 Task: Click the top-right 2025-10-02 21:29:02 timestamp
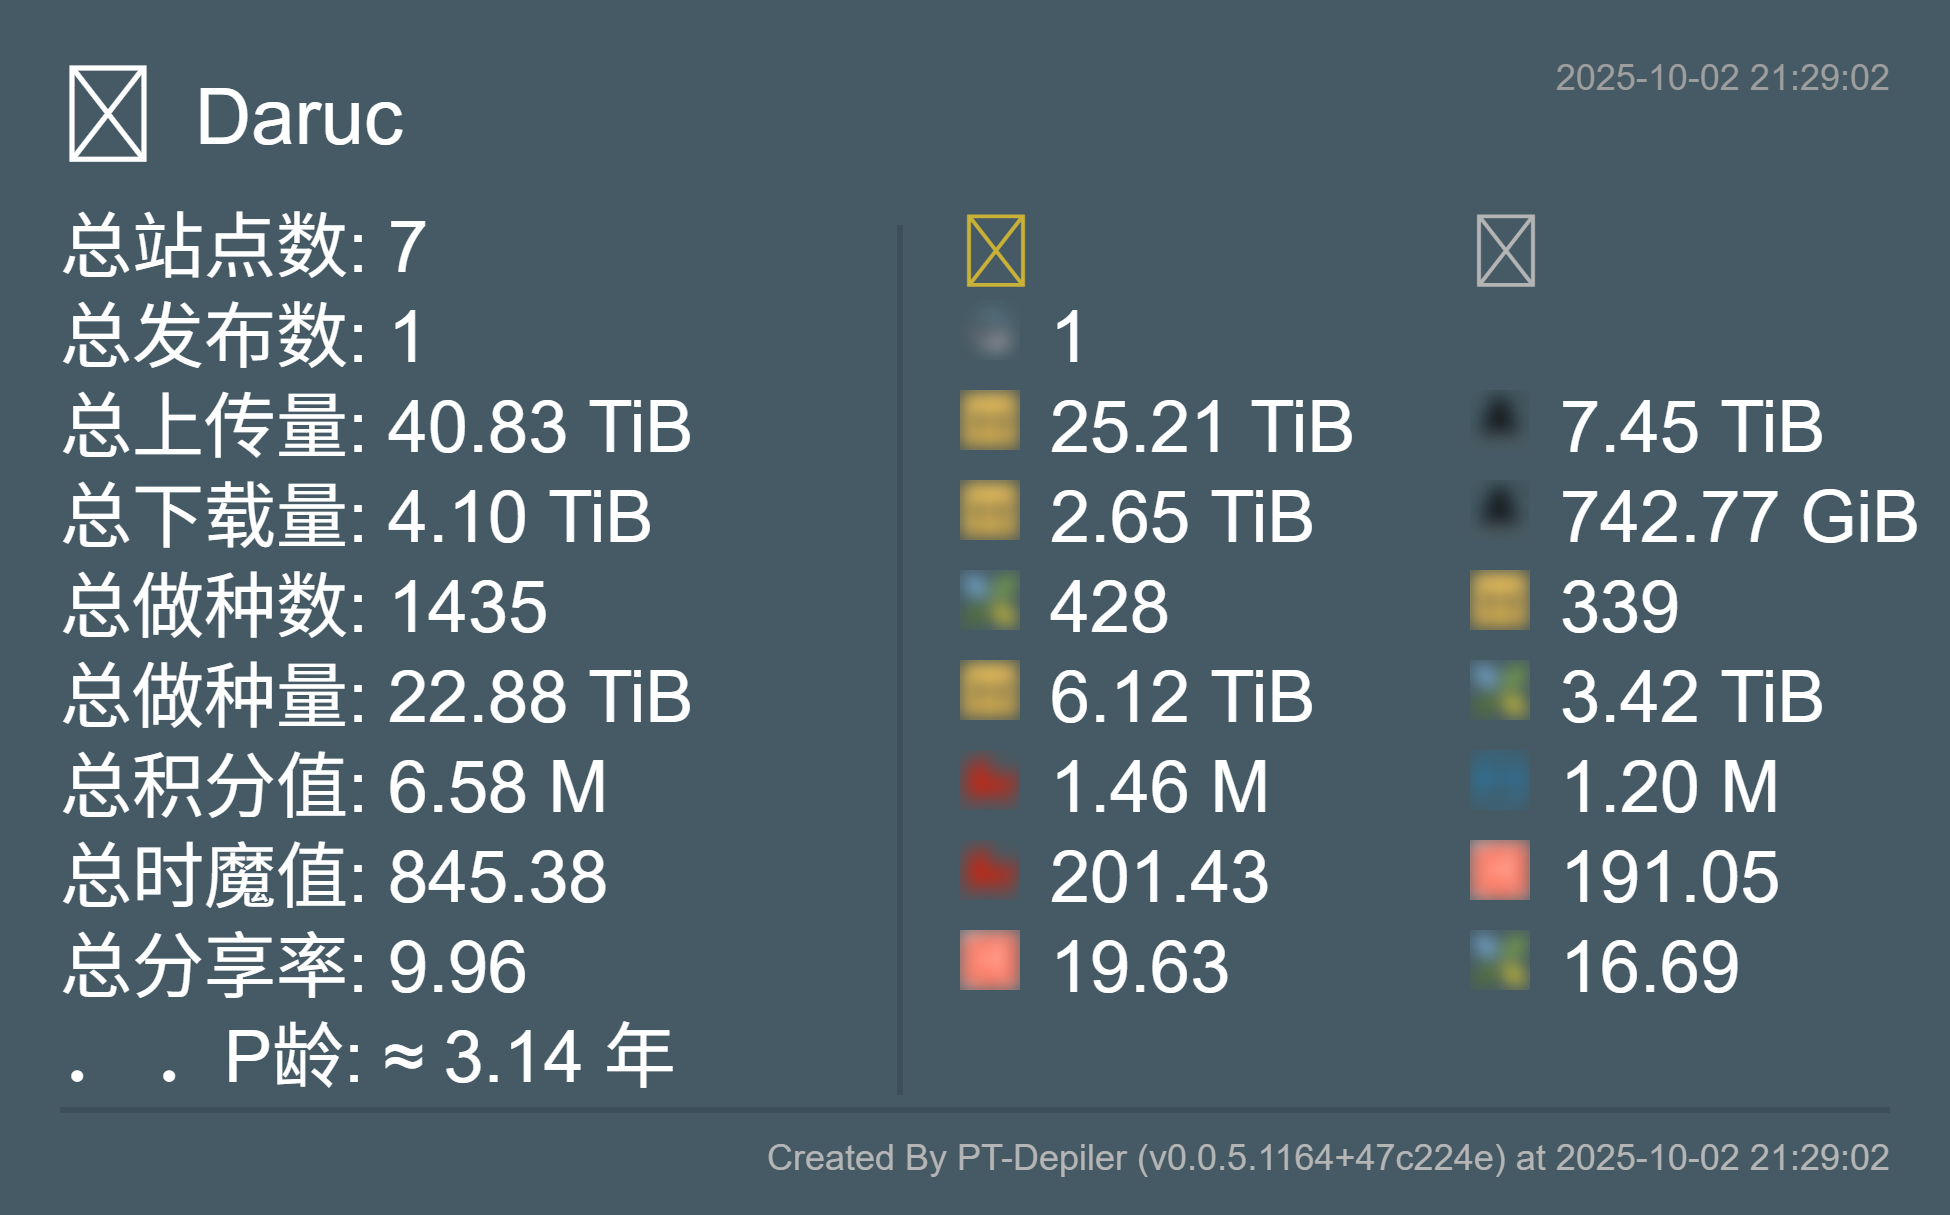click(x=1722, y=78)
